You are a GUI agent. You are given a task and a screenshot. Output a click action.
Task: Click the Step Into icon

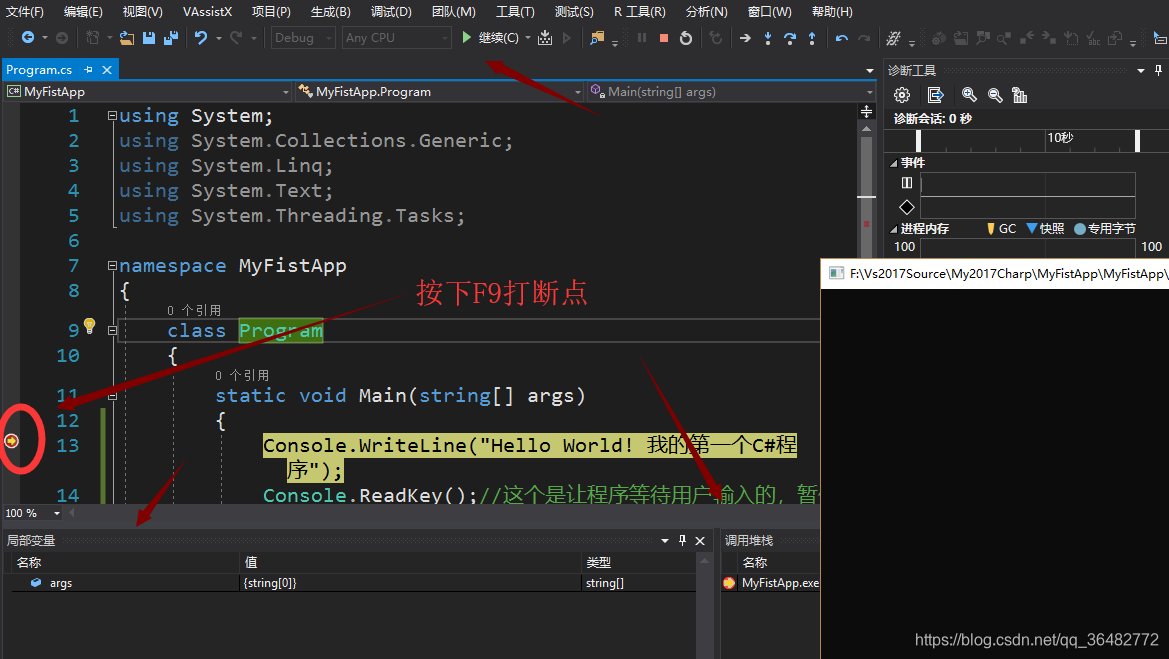coord(768,37)
